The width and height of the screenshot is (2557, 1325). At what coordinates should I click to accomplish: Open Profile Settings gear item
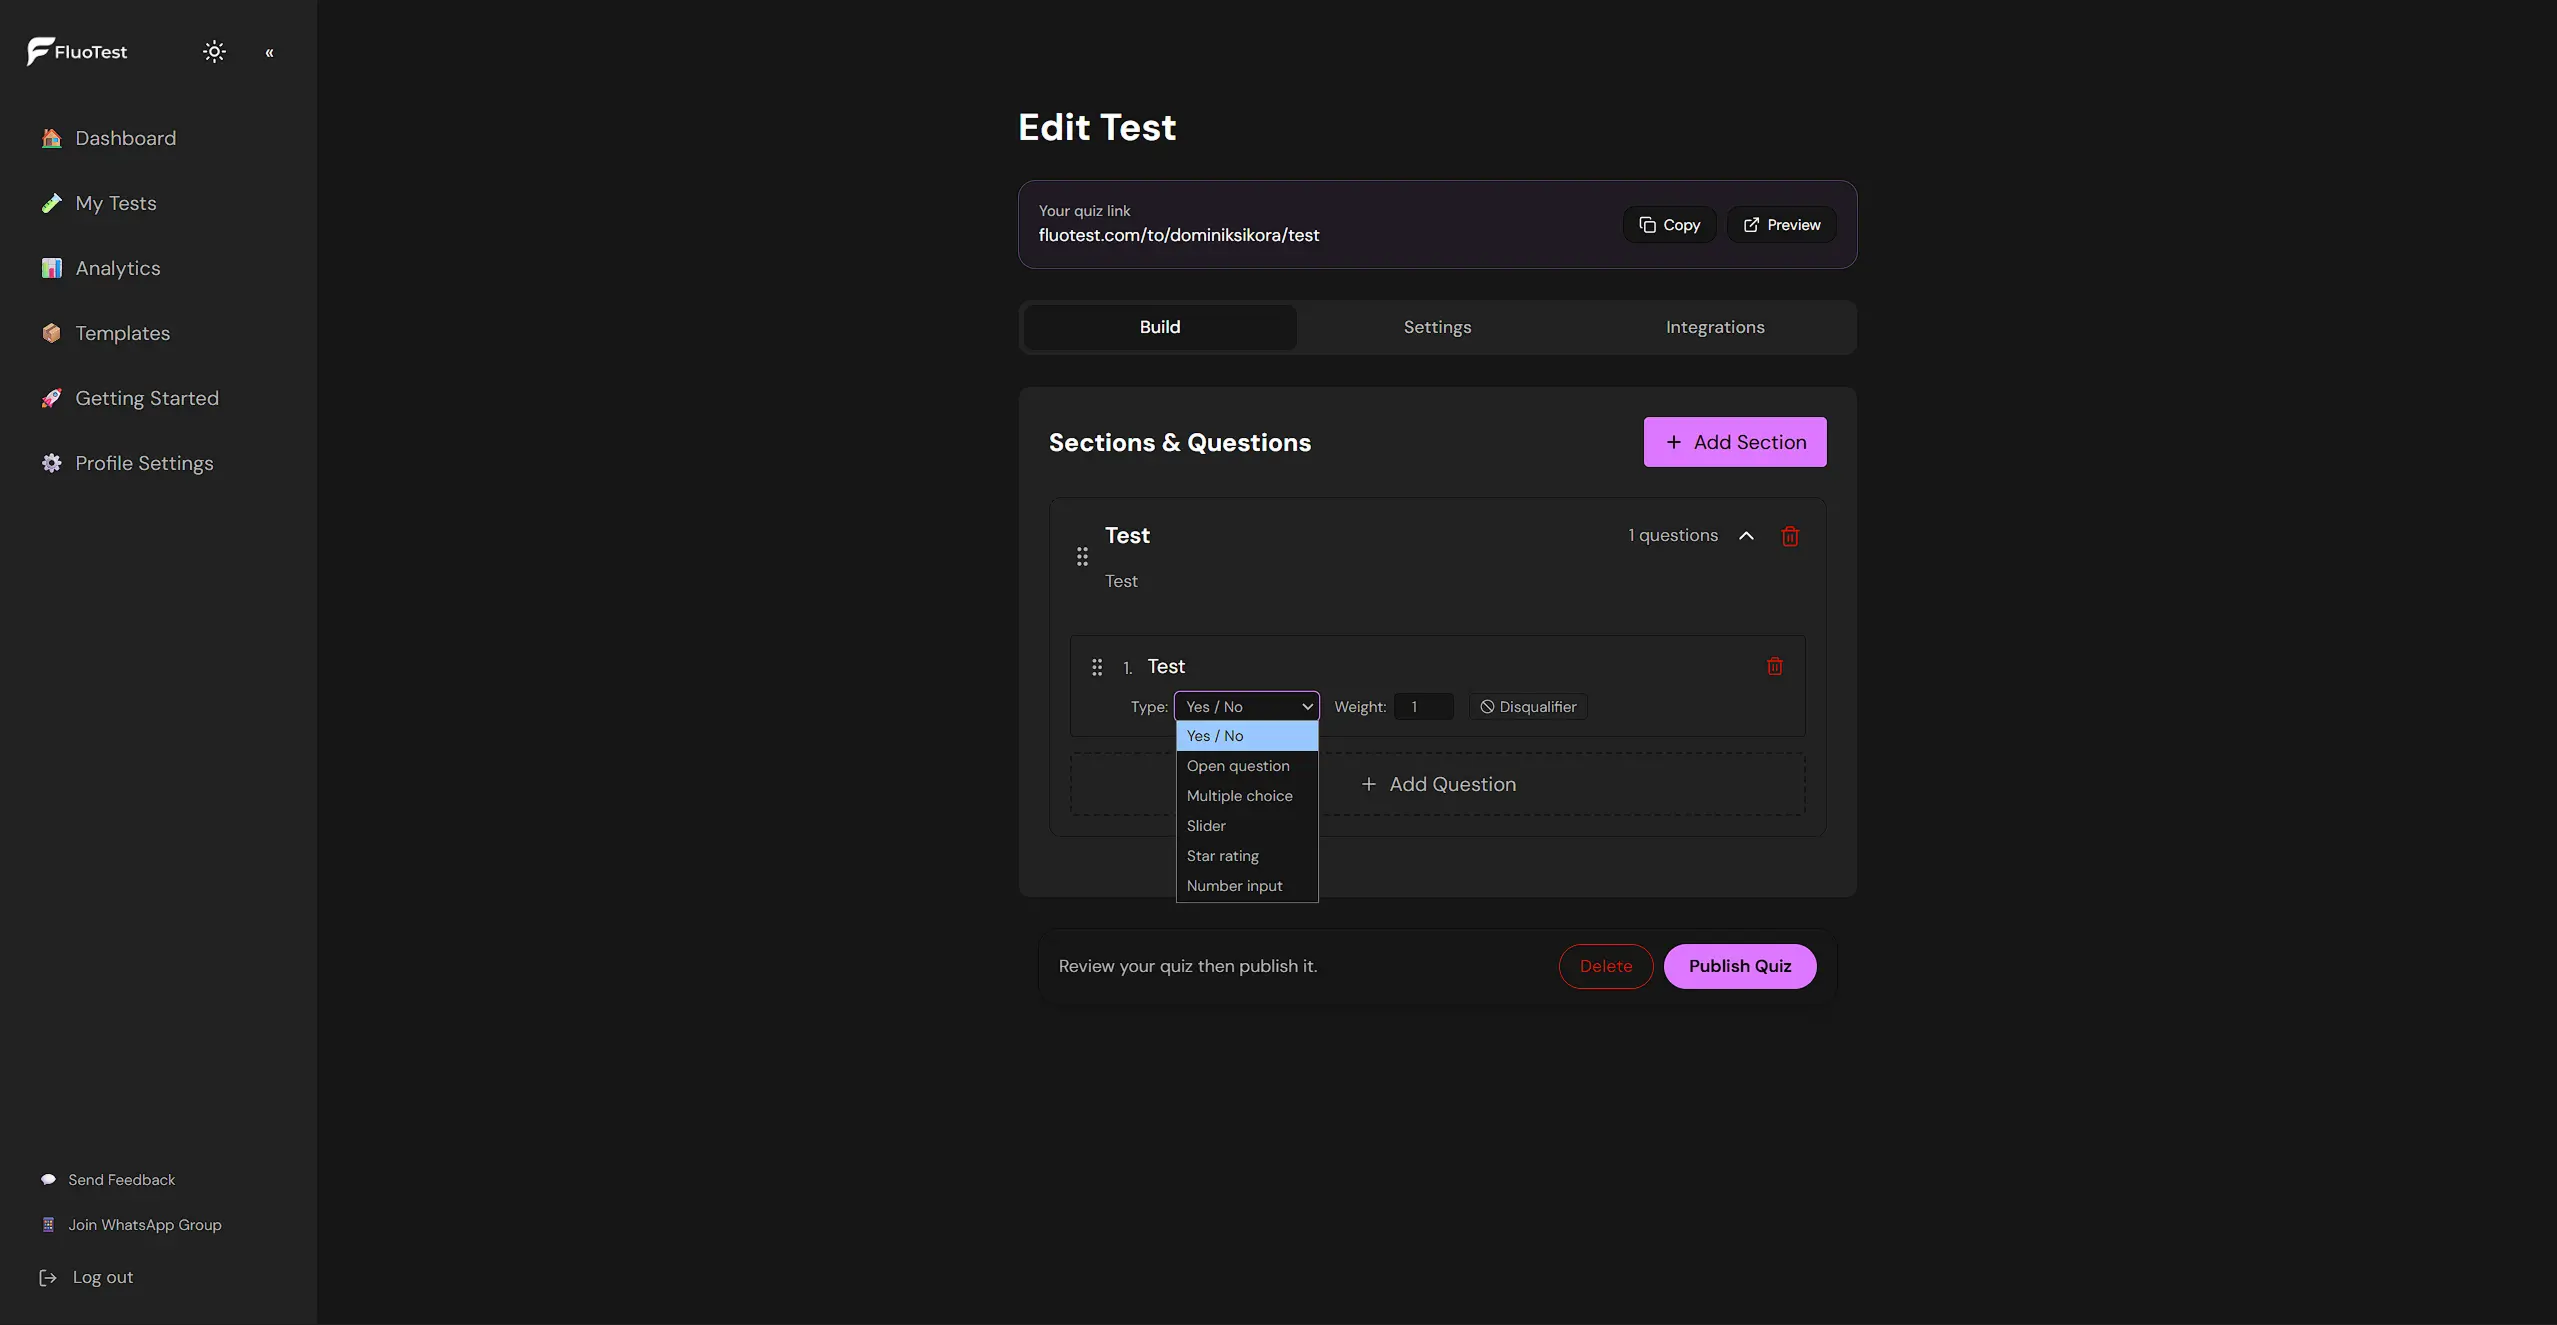click(127, 463)
